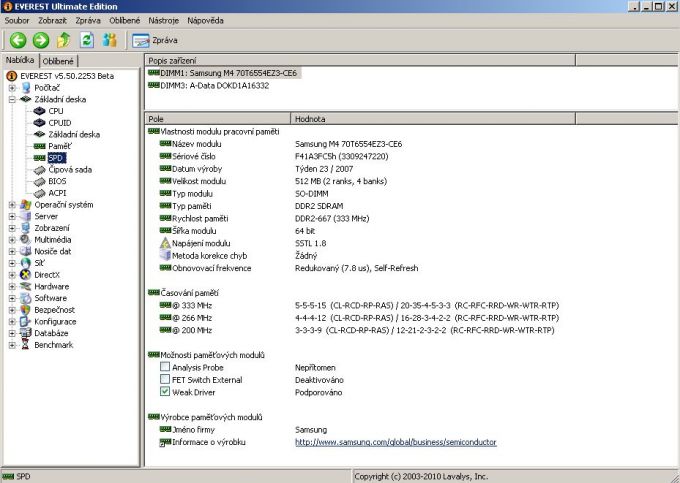Open the Nápověda menu
The height and width of the screenshot is (483, 680).
pyautogui.click(x=206, y=20)
